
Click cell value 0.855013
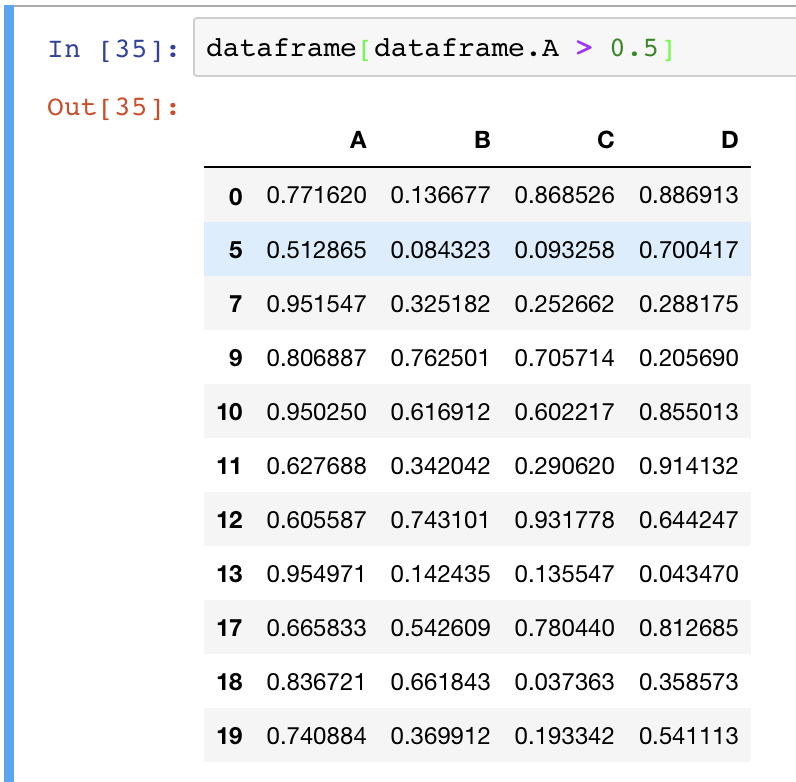688,412
